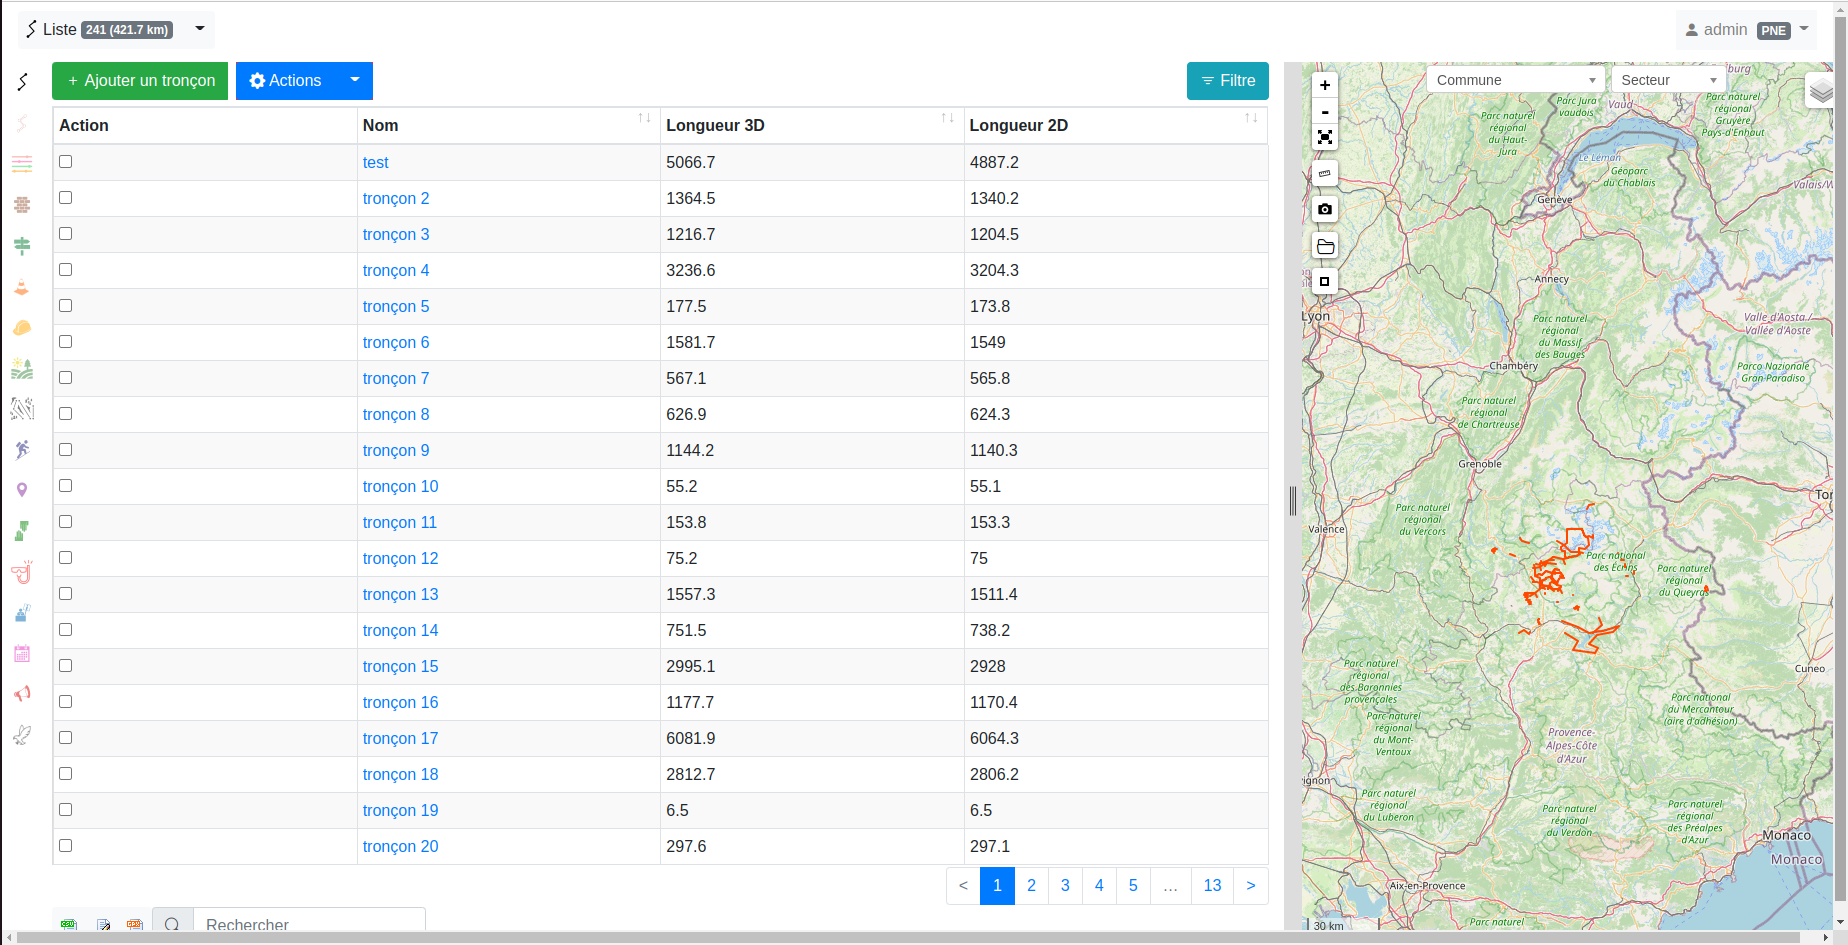Open the red megaphone reports module icon

click(x=22, y=694)
